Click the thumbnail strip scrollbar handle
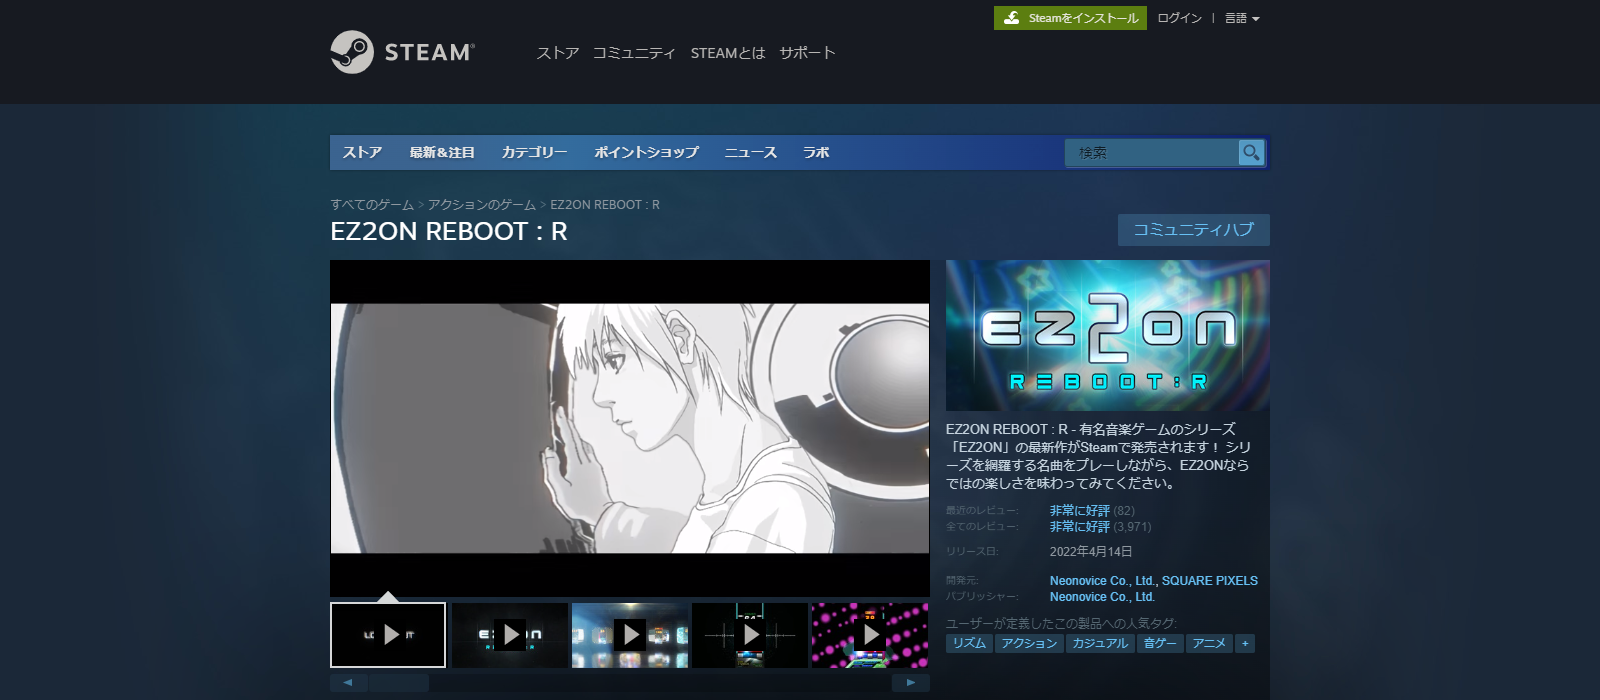The width and height of the screenshot is (1600, 700). (399, 682)
